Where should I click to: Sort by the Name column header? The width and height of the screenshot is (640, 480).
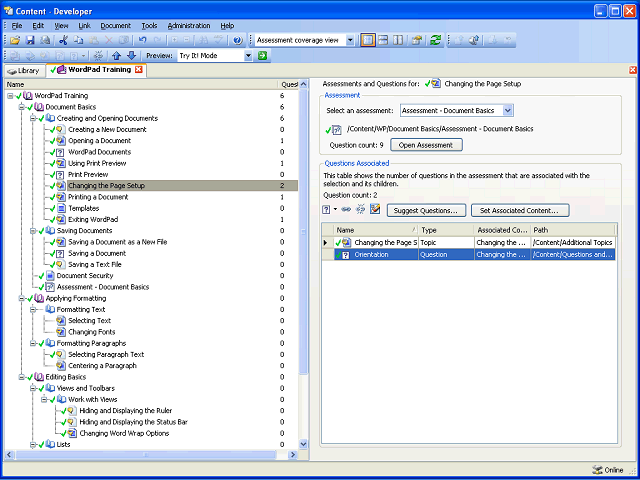(376, 230)
